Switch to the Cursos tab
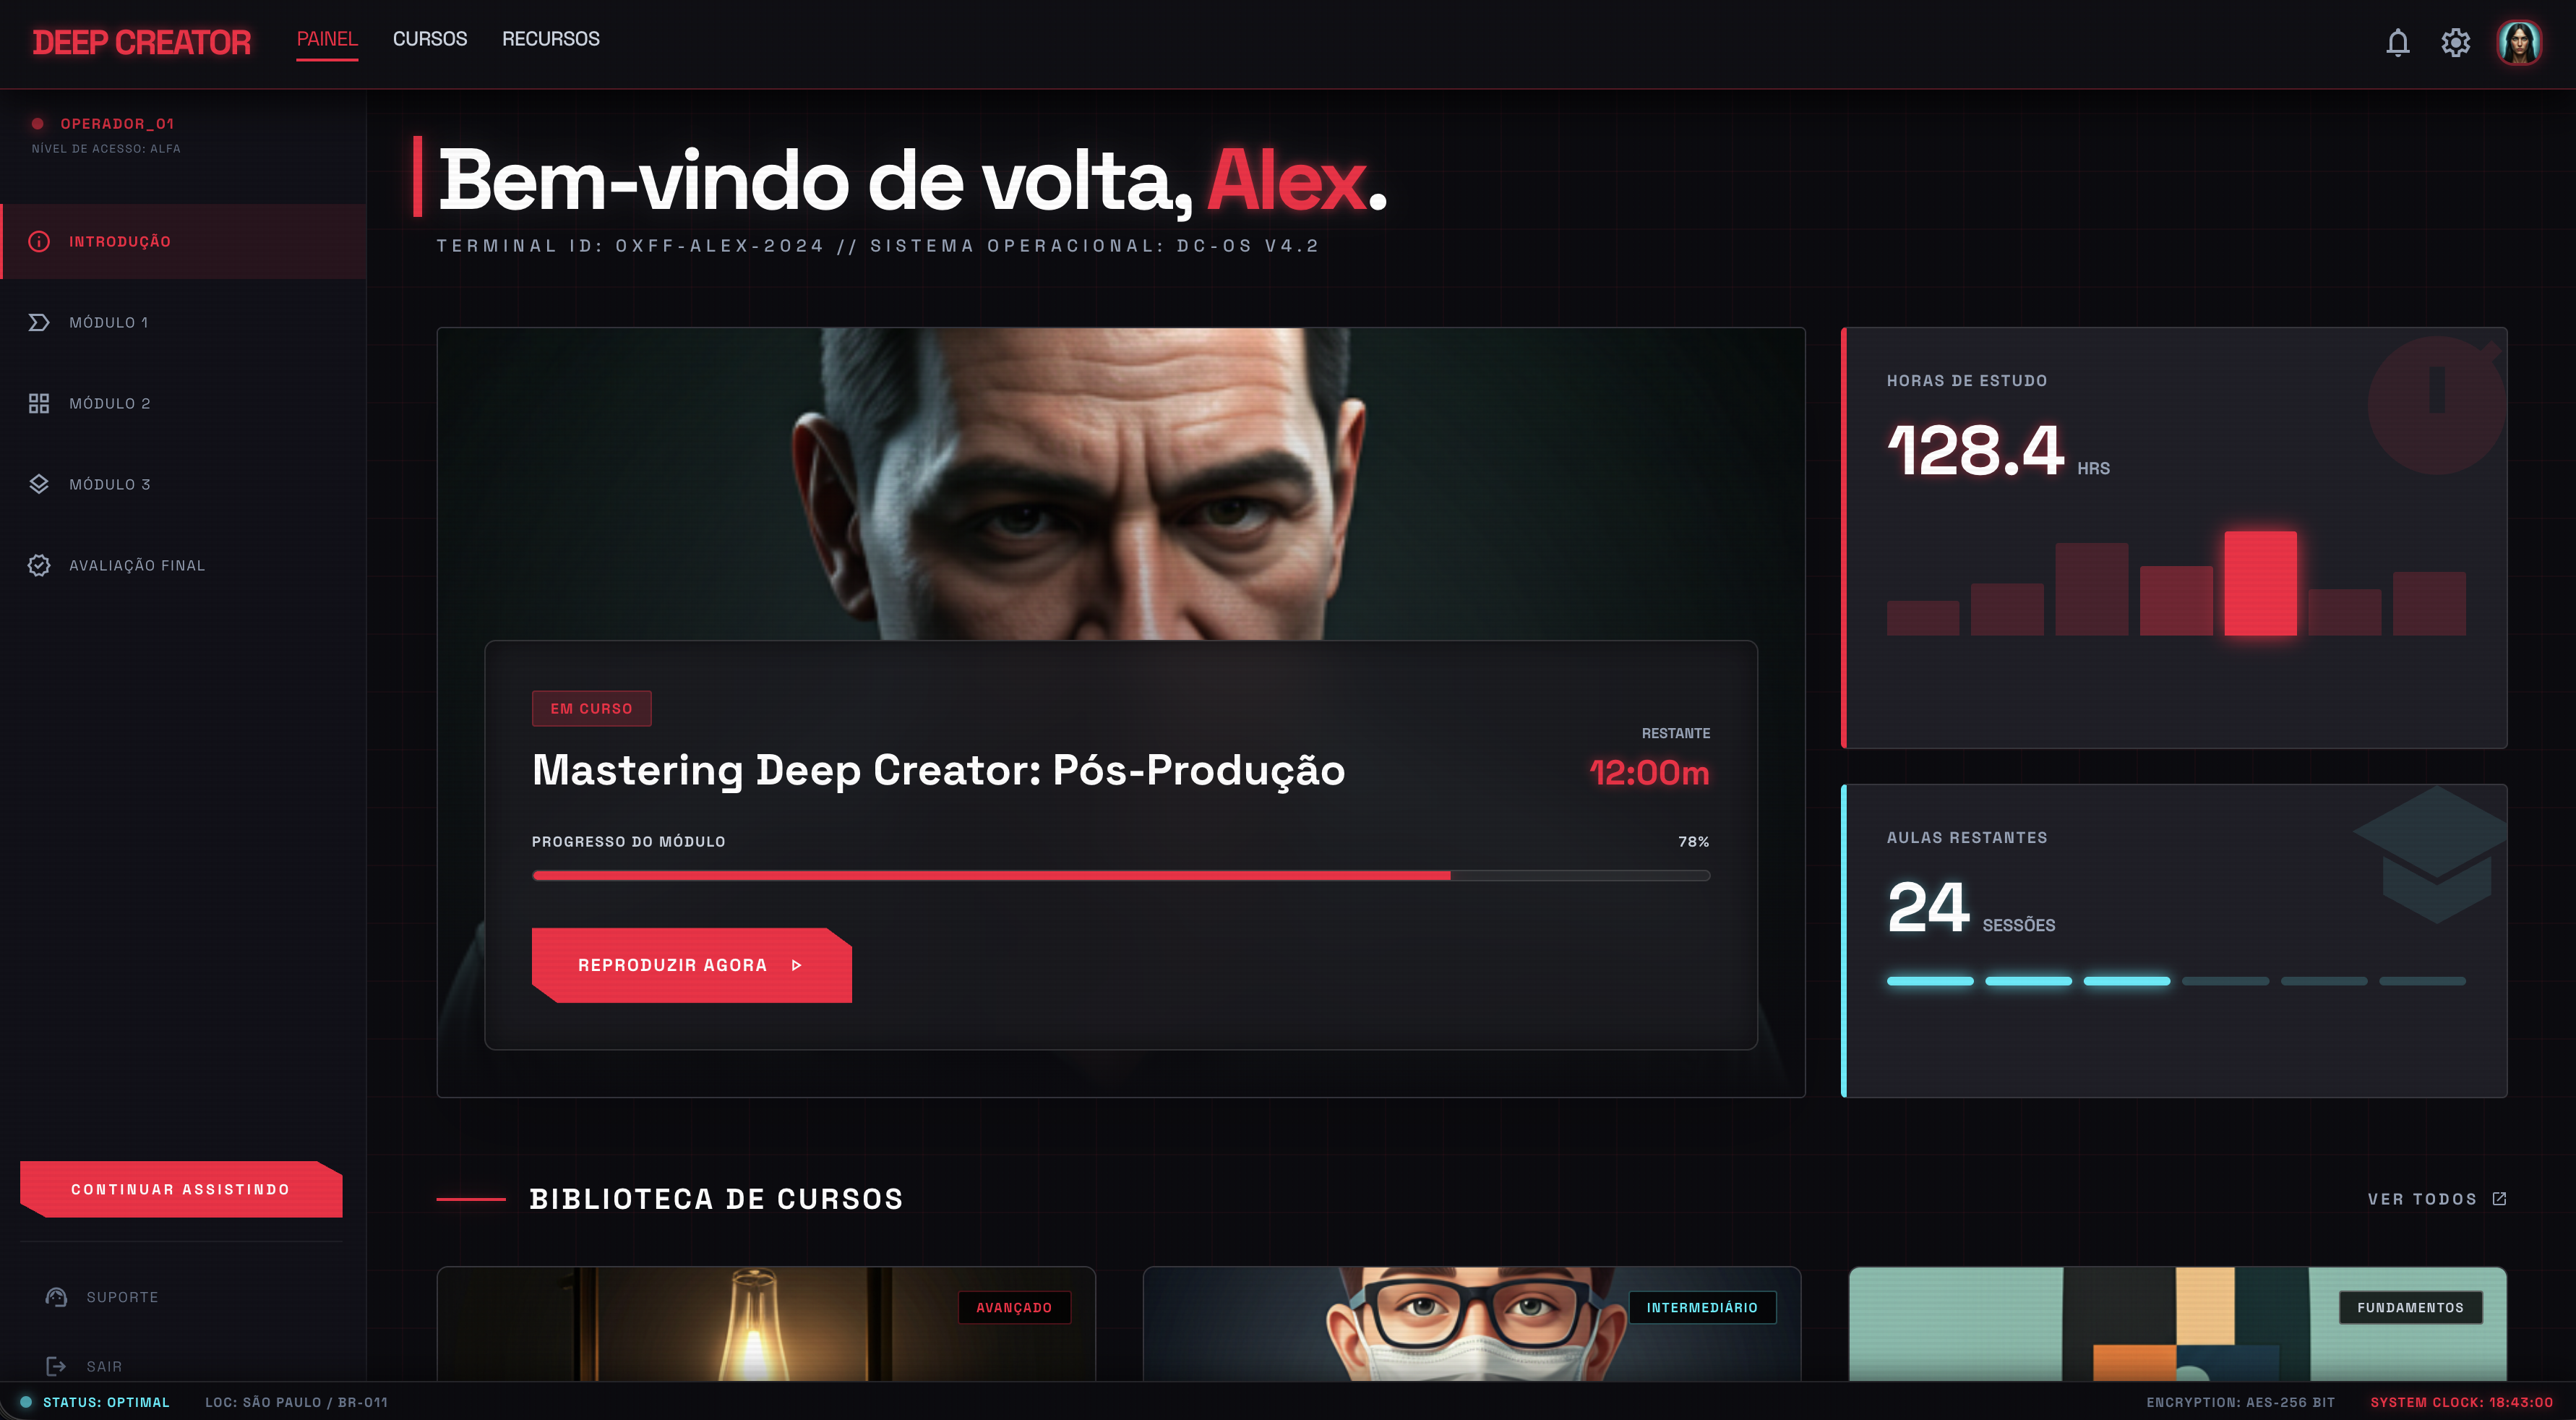Screen dimensions: 2576x1420 tap(430, 39)
